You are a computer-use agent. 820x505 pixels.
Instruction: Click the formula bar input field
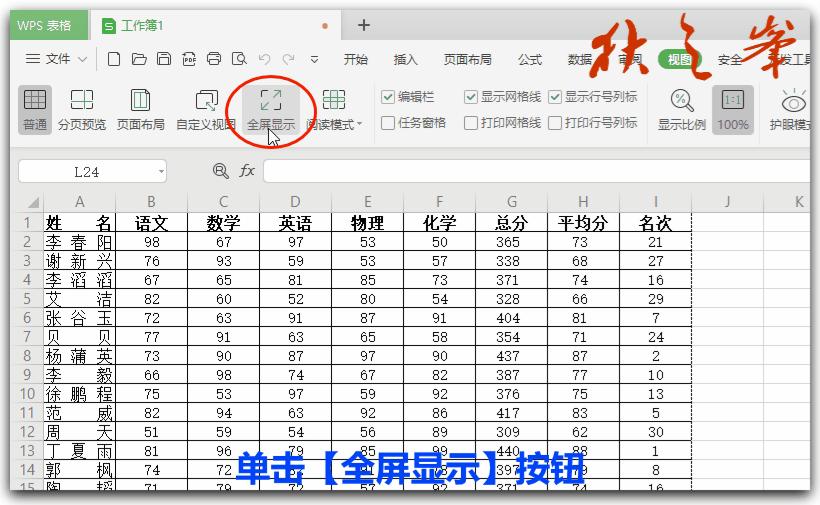(x=537, y=171)
